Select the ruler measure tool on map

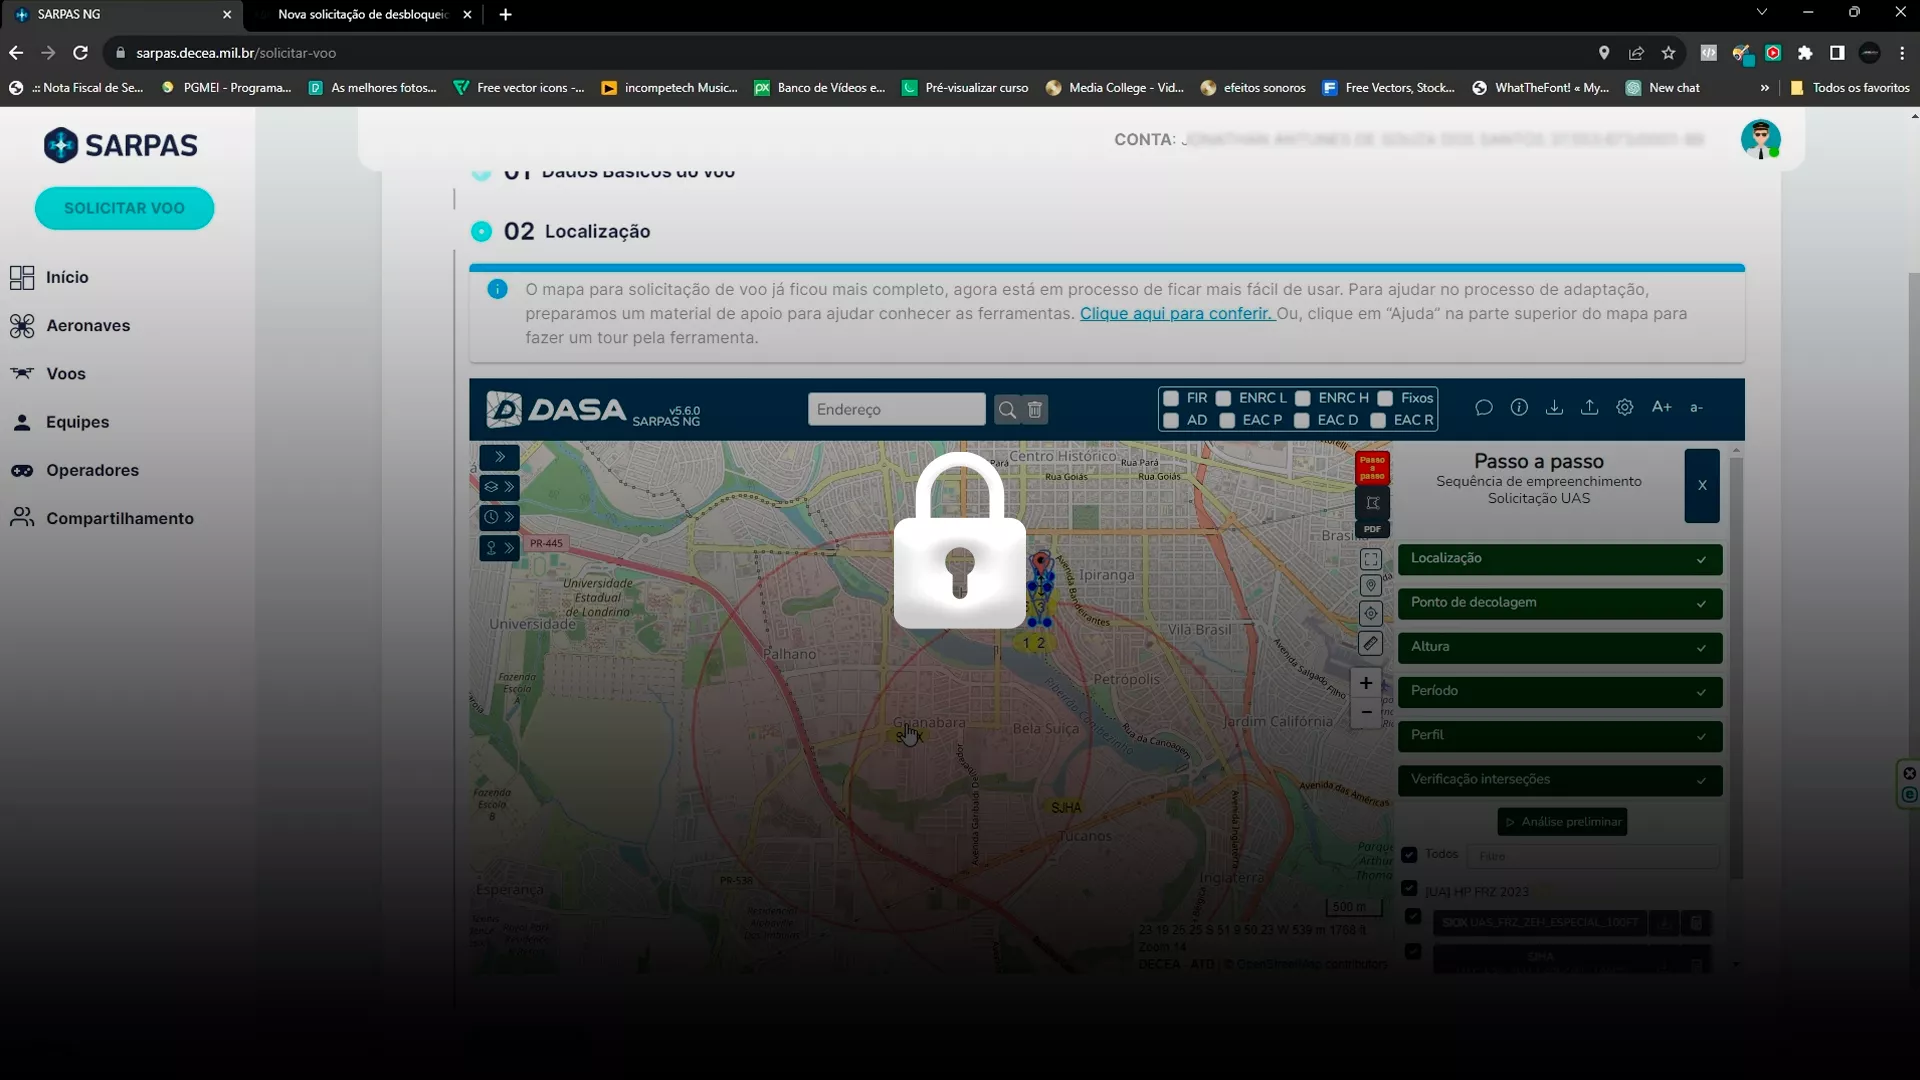(1371, 644)
